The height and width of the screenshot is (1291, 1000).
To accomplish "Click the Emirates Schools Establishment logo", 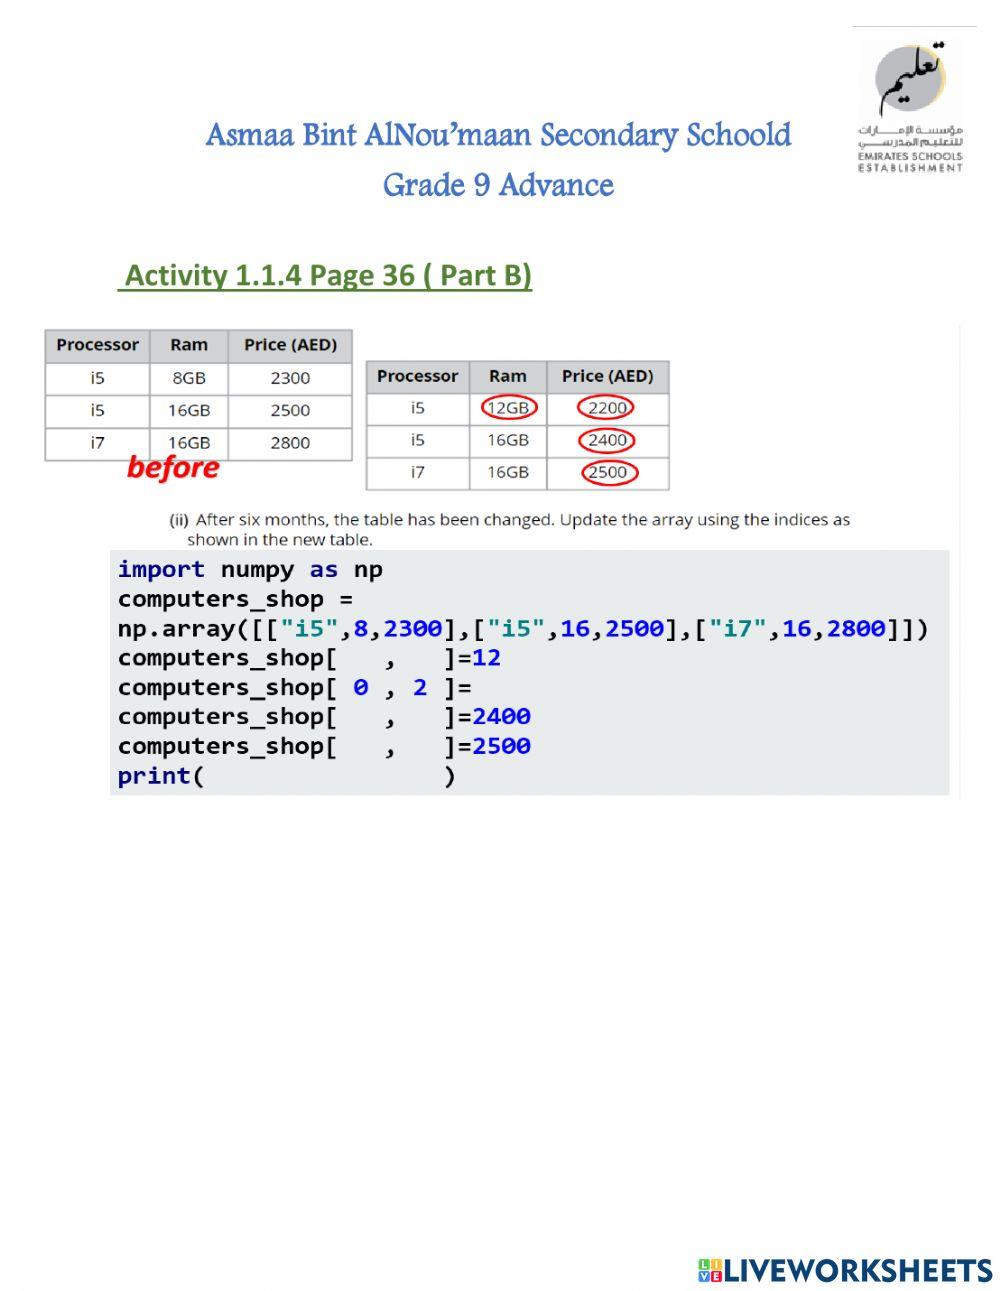I will click(x=910, y=107).
